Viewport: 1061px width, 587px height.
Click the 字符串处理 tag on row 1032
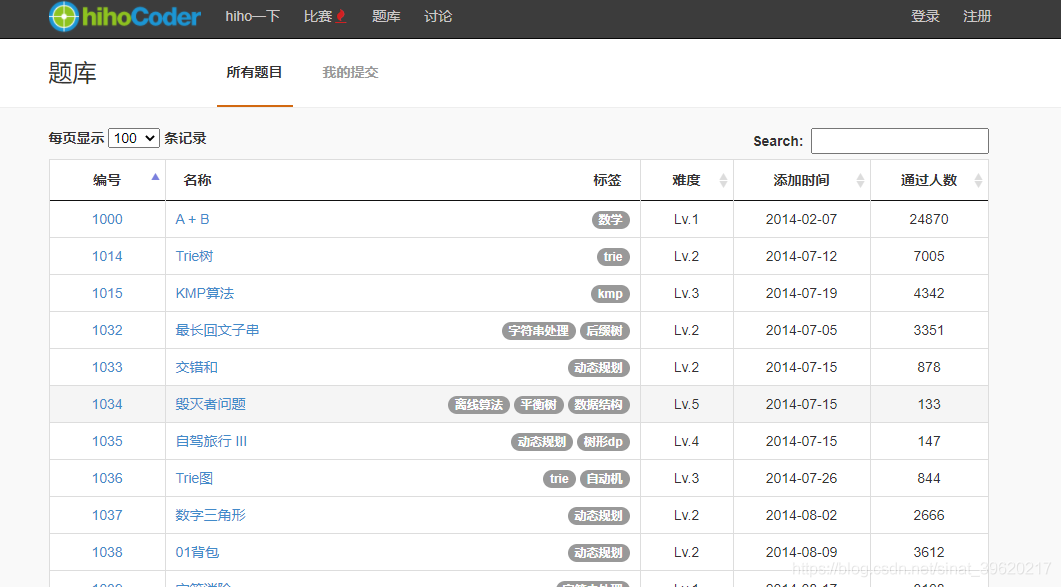coord(539,330)
